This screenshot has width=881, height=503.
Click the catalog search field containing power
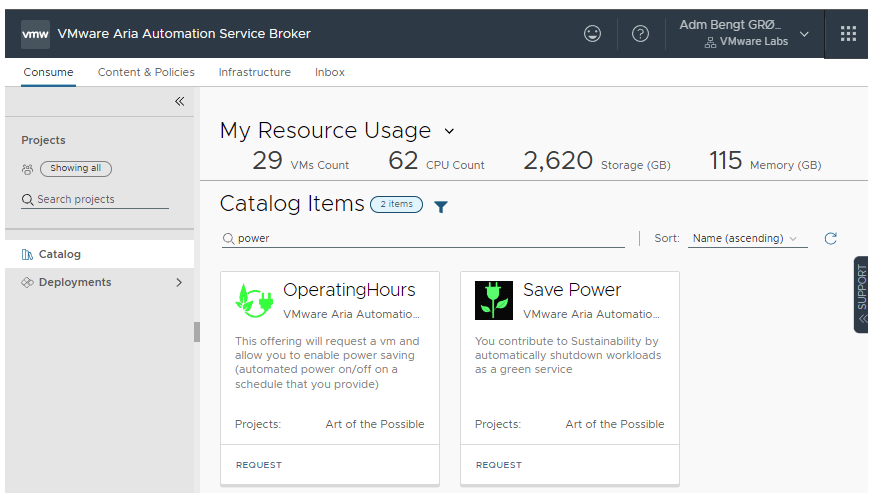[423, 239]
